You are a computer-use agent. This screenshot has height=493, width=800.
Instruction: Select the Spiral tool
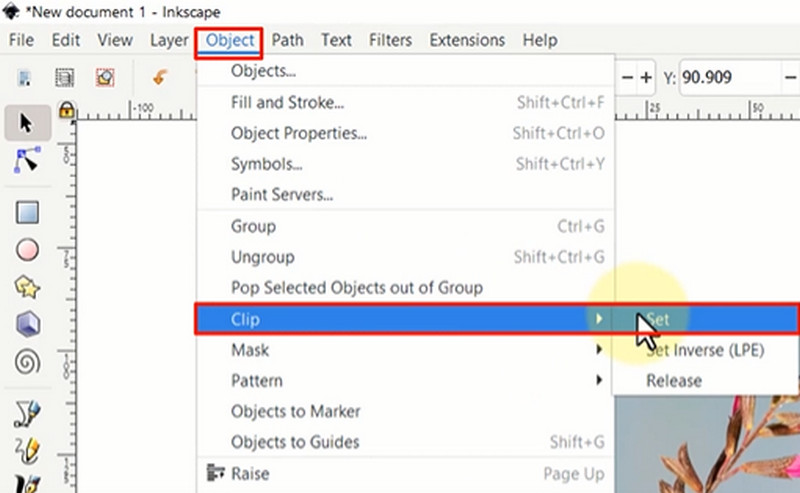pyautogui.click(x=27, y=362)
